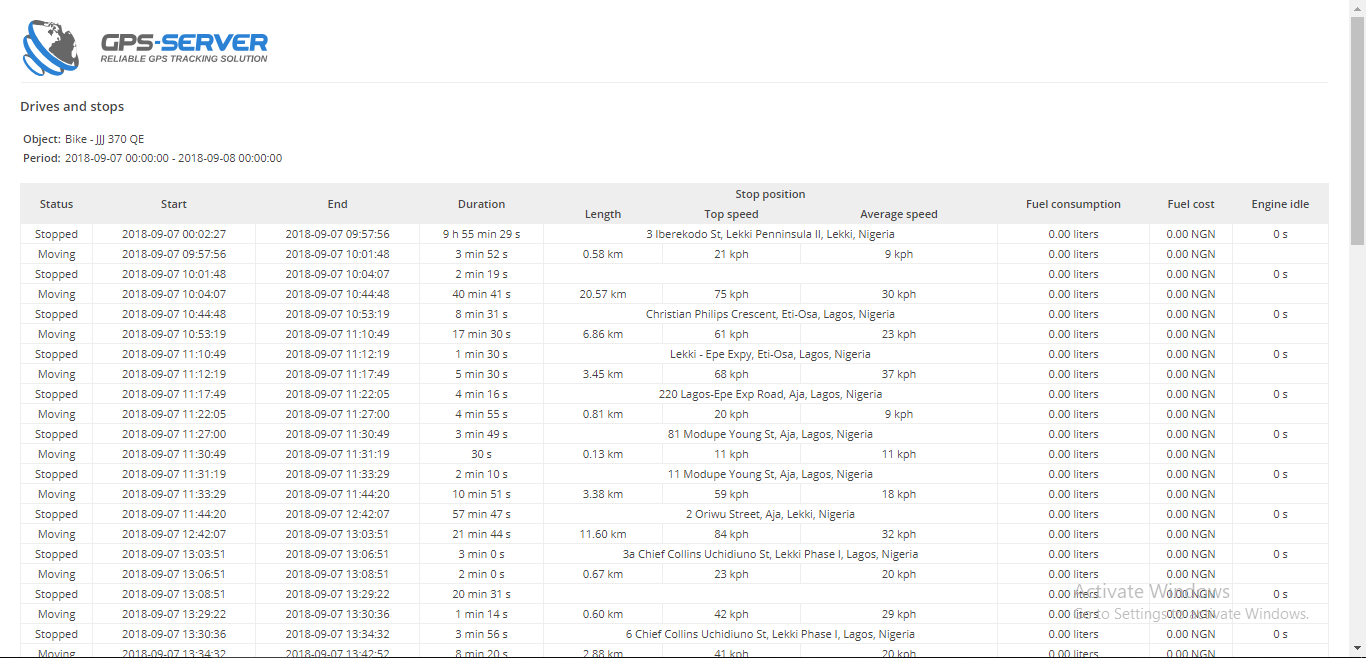Click the Fuel consumption column header
The height and width of the screenshot is (658, 1366).
pos(1073,204)
